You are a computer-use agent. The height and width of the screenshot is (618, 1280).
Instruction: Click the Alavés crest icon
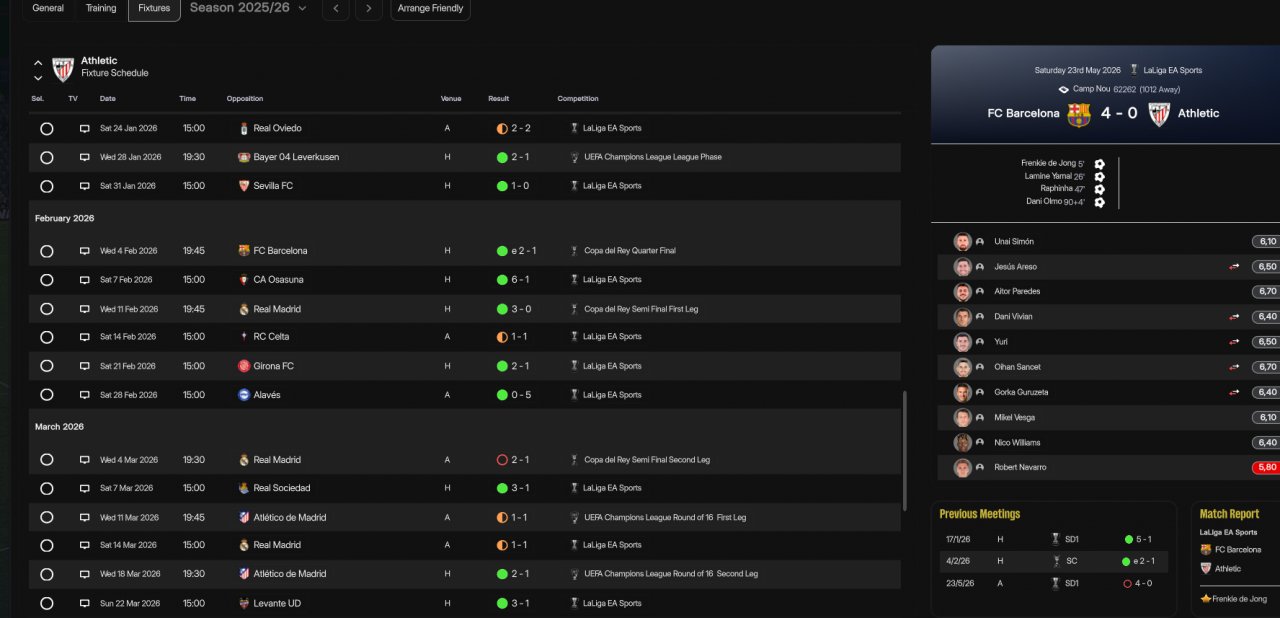(x=244, y=395)
